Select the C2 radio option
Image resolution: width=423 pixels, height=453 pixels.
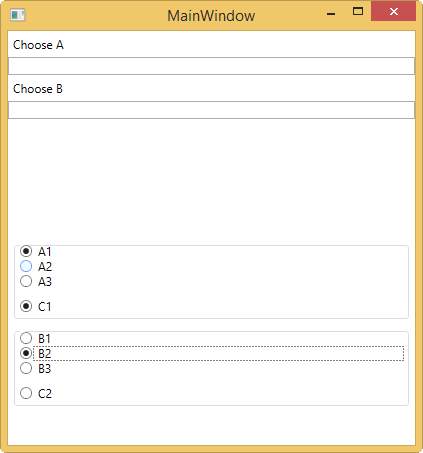click(x=26, y=393)
